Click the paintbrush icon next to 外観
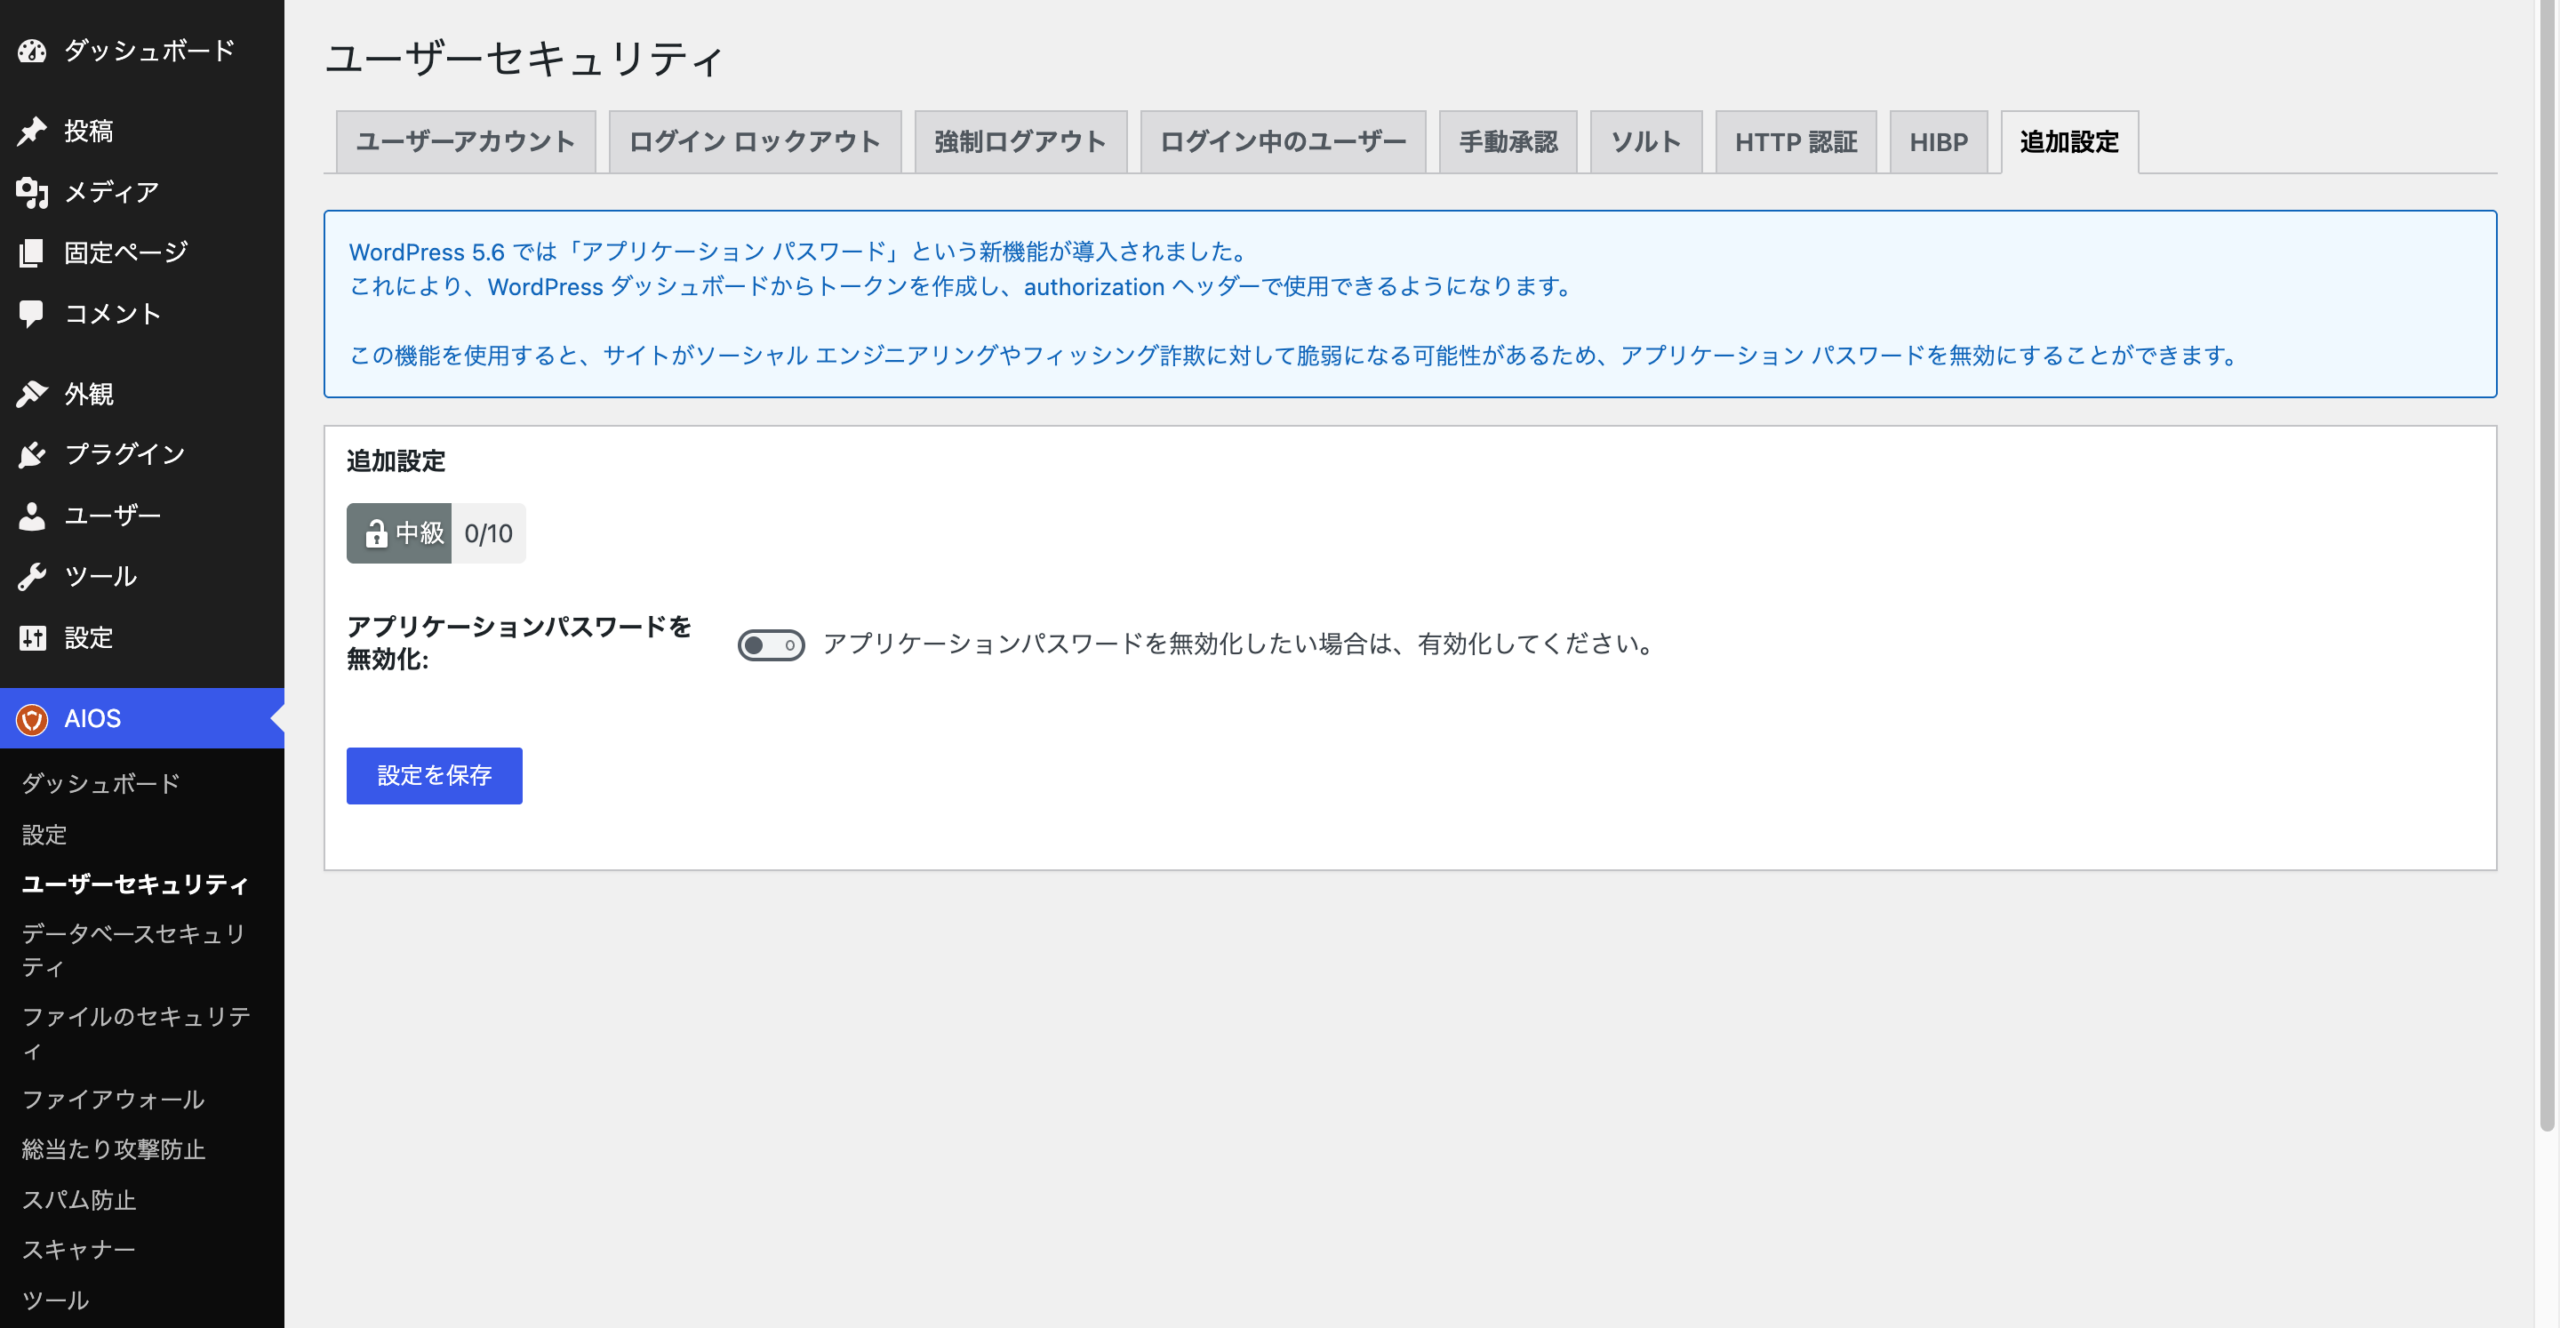The height and width of the screenshot is (1328, 2560). tap(32, 394)
